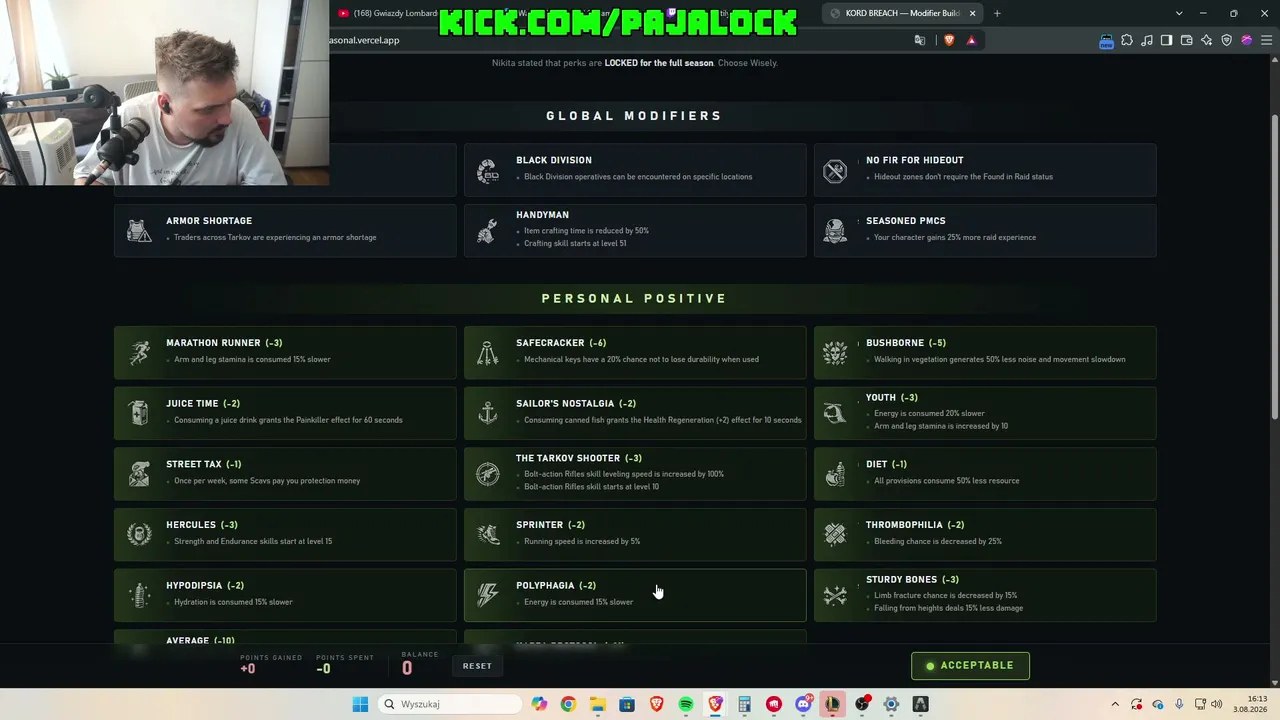Click the balance value 0
The image size is (1280, 720).
407,669
